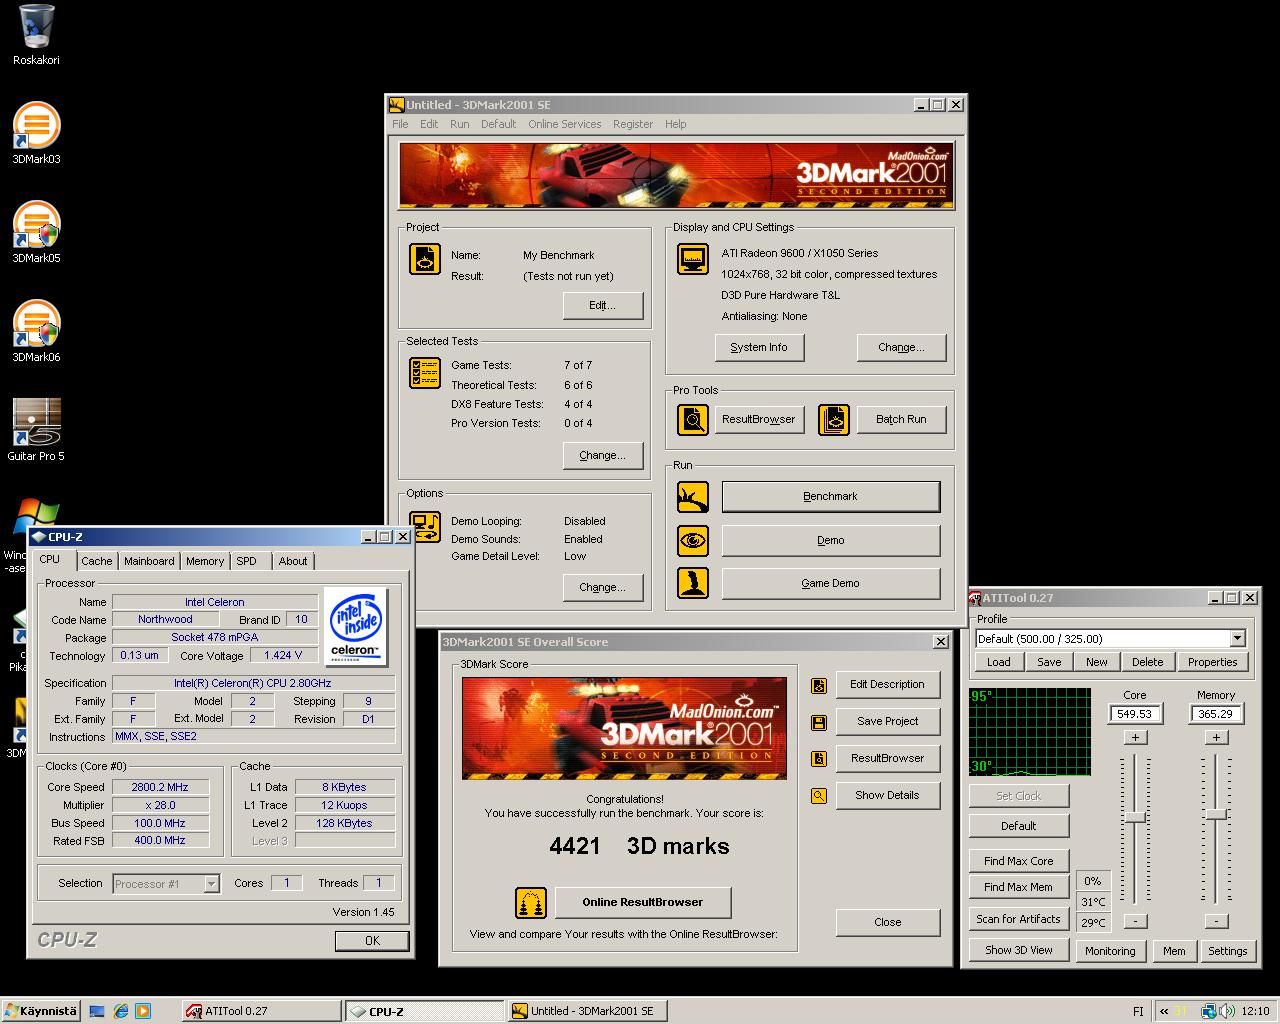This screenshot has width=1280, height=1024.
Task: Click Change button in Selected Tests section
Action: coord(602,456)
